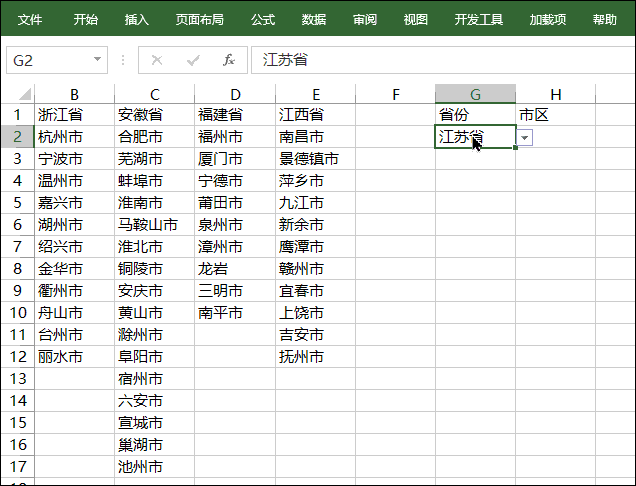The image size is (636, 486).
Task: Open the Insert Function fx icon
Action: coord(229,60)
